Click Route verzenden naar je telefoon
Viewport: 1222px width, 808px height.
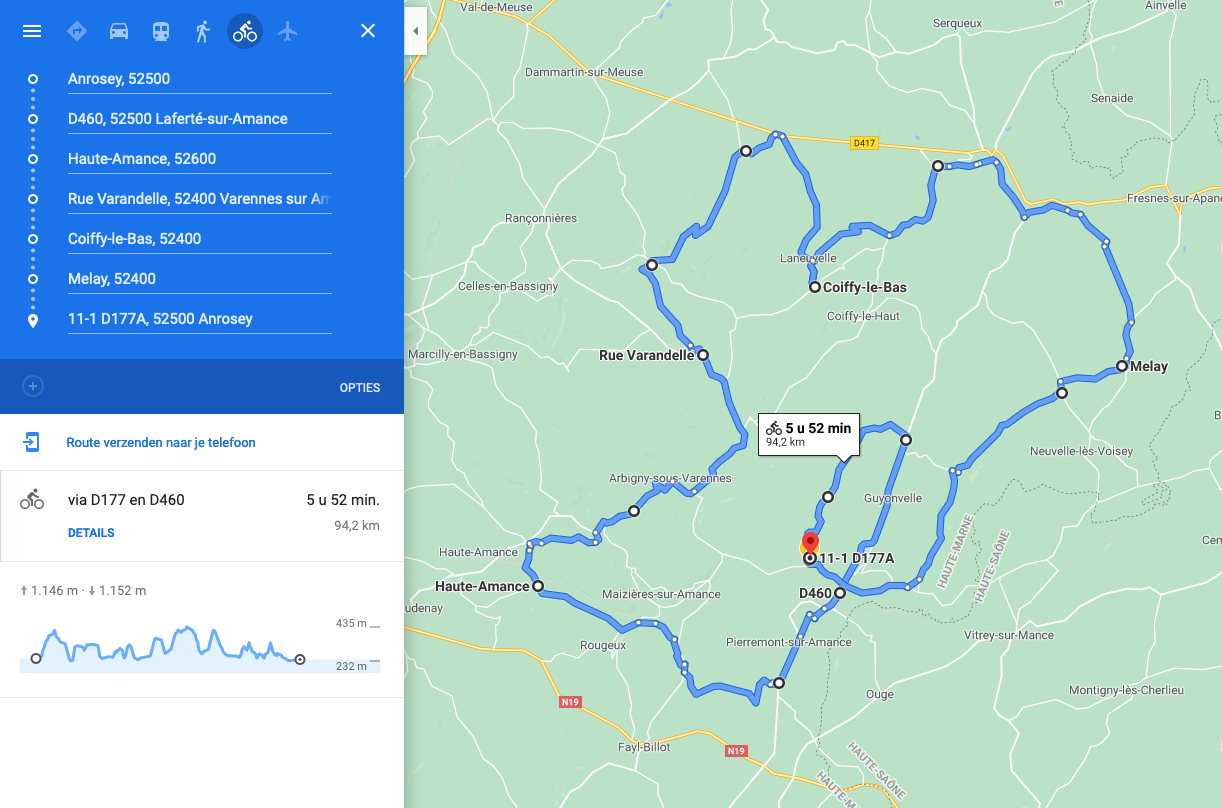click(161, 442)
